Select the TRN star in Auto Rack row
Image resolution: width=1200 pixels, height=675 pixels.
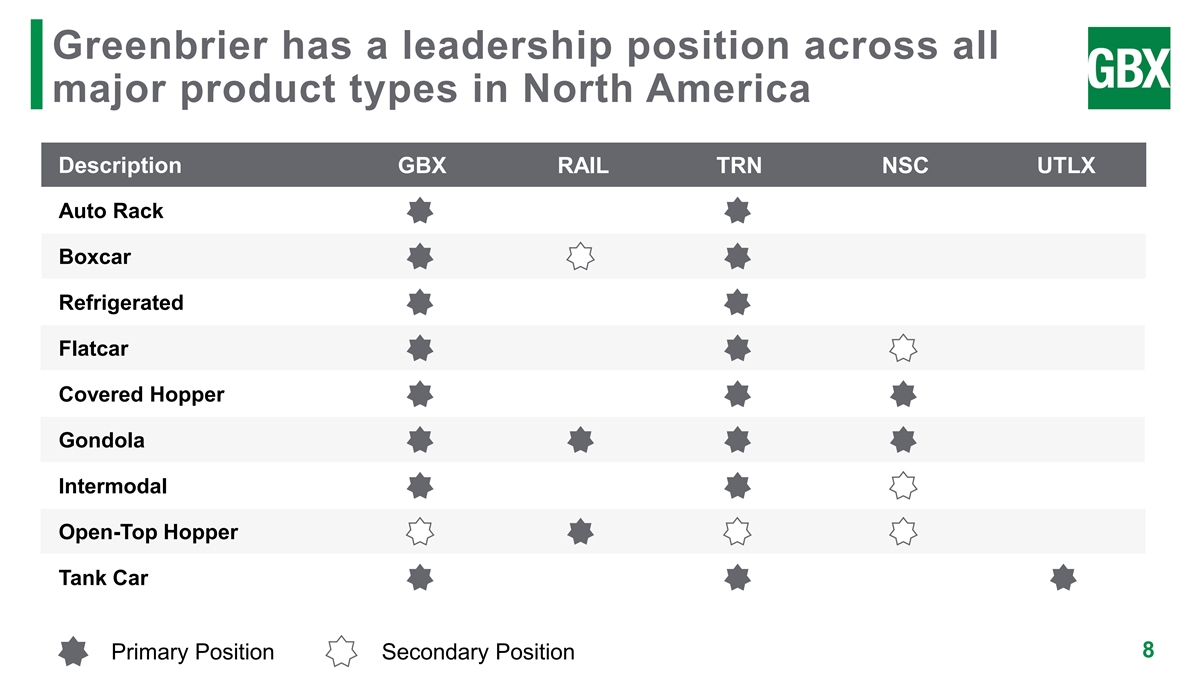(x=737, y=211)
